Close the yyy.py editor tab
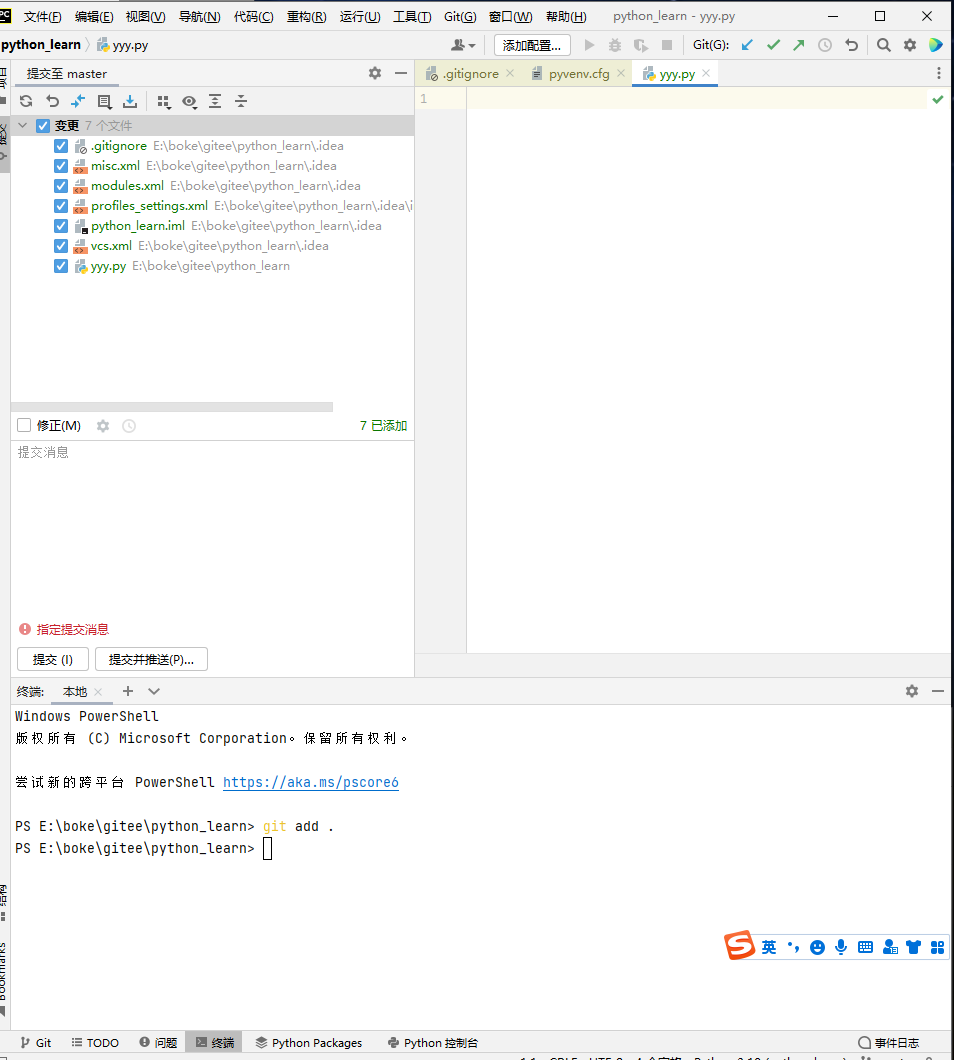The width and height of the screenshot is (954, 1060). pyautogui.click(x=706, y=73)
